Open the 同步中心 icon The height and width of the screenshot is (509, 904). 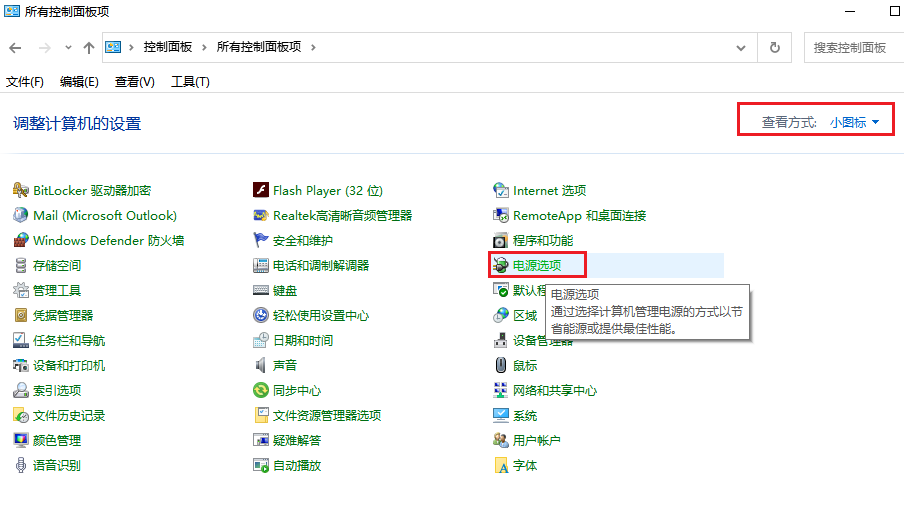tap(261, 390)
